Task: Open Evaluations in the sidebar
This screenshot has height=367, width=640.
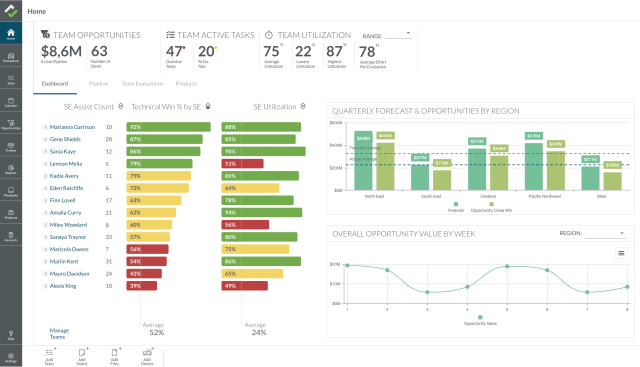Action: (x=11, y=57)
